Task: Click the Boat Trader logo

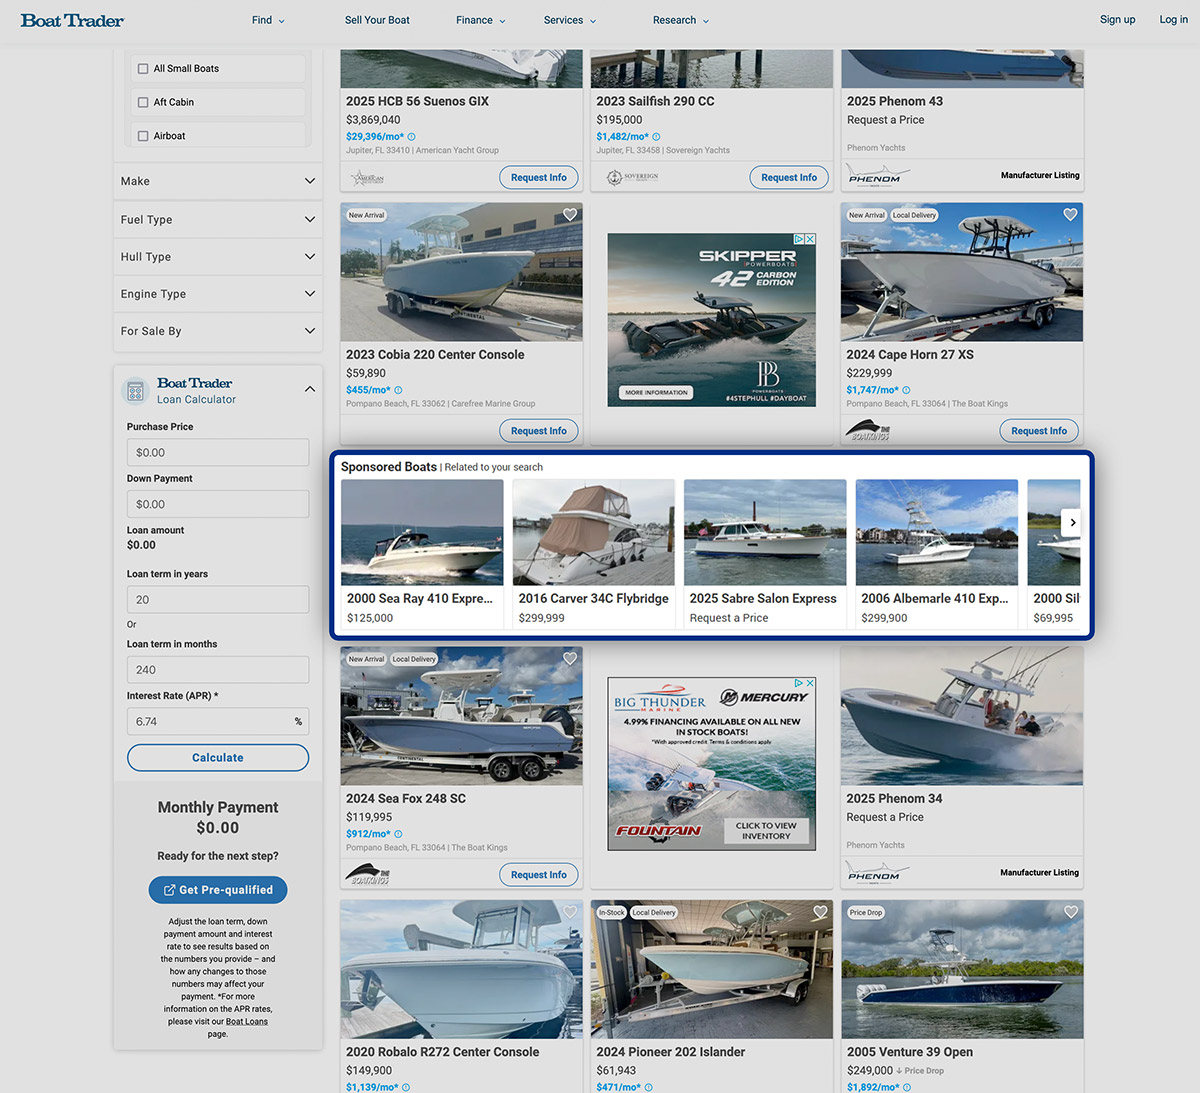Action: coord(72,20)
